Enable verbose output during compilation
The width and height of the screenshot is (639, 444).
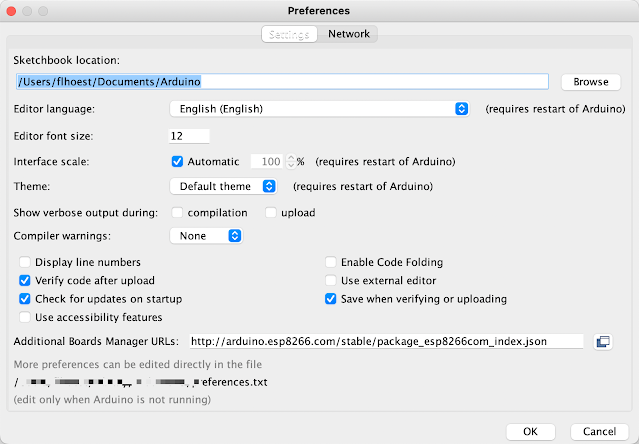177,212
